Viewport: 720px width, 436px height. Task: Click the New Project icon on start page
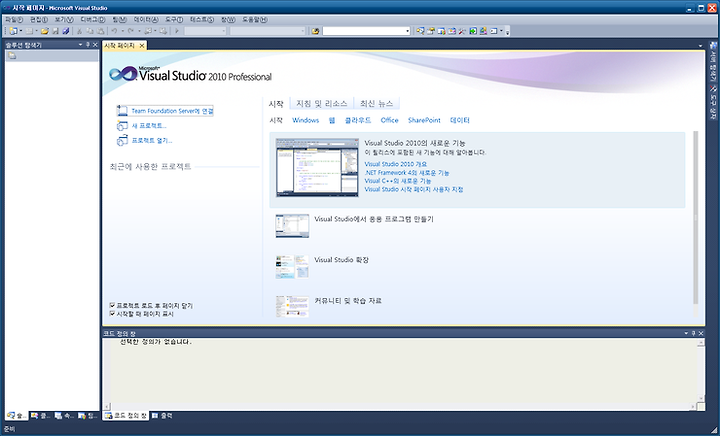(122, 125)
